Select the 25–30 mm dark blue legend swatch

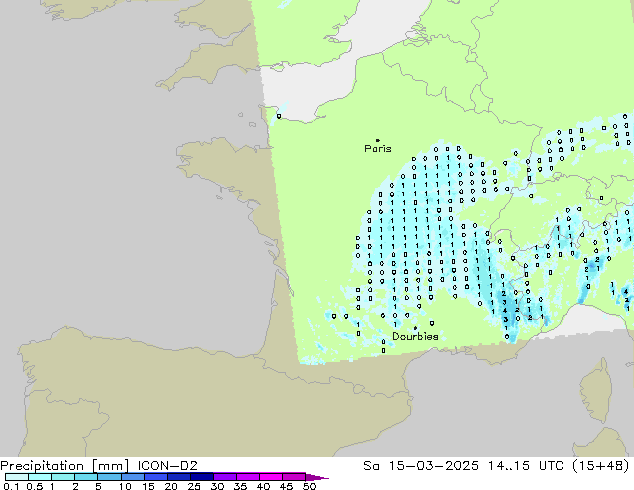click(202, 477)
